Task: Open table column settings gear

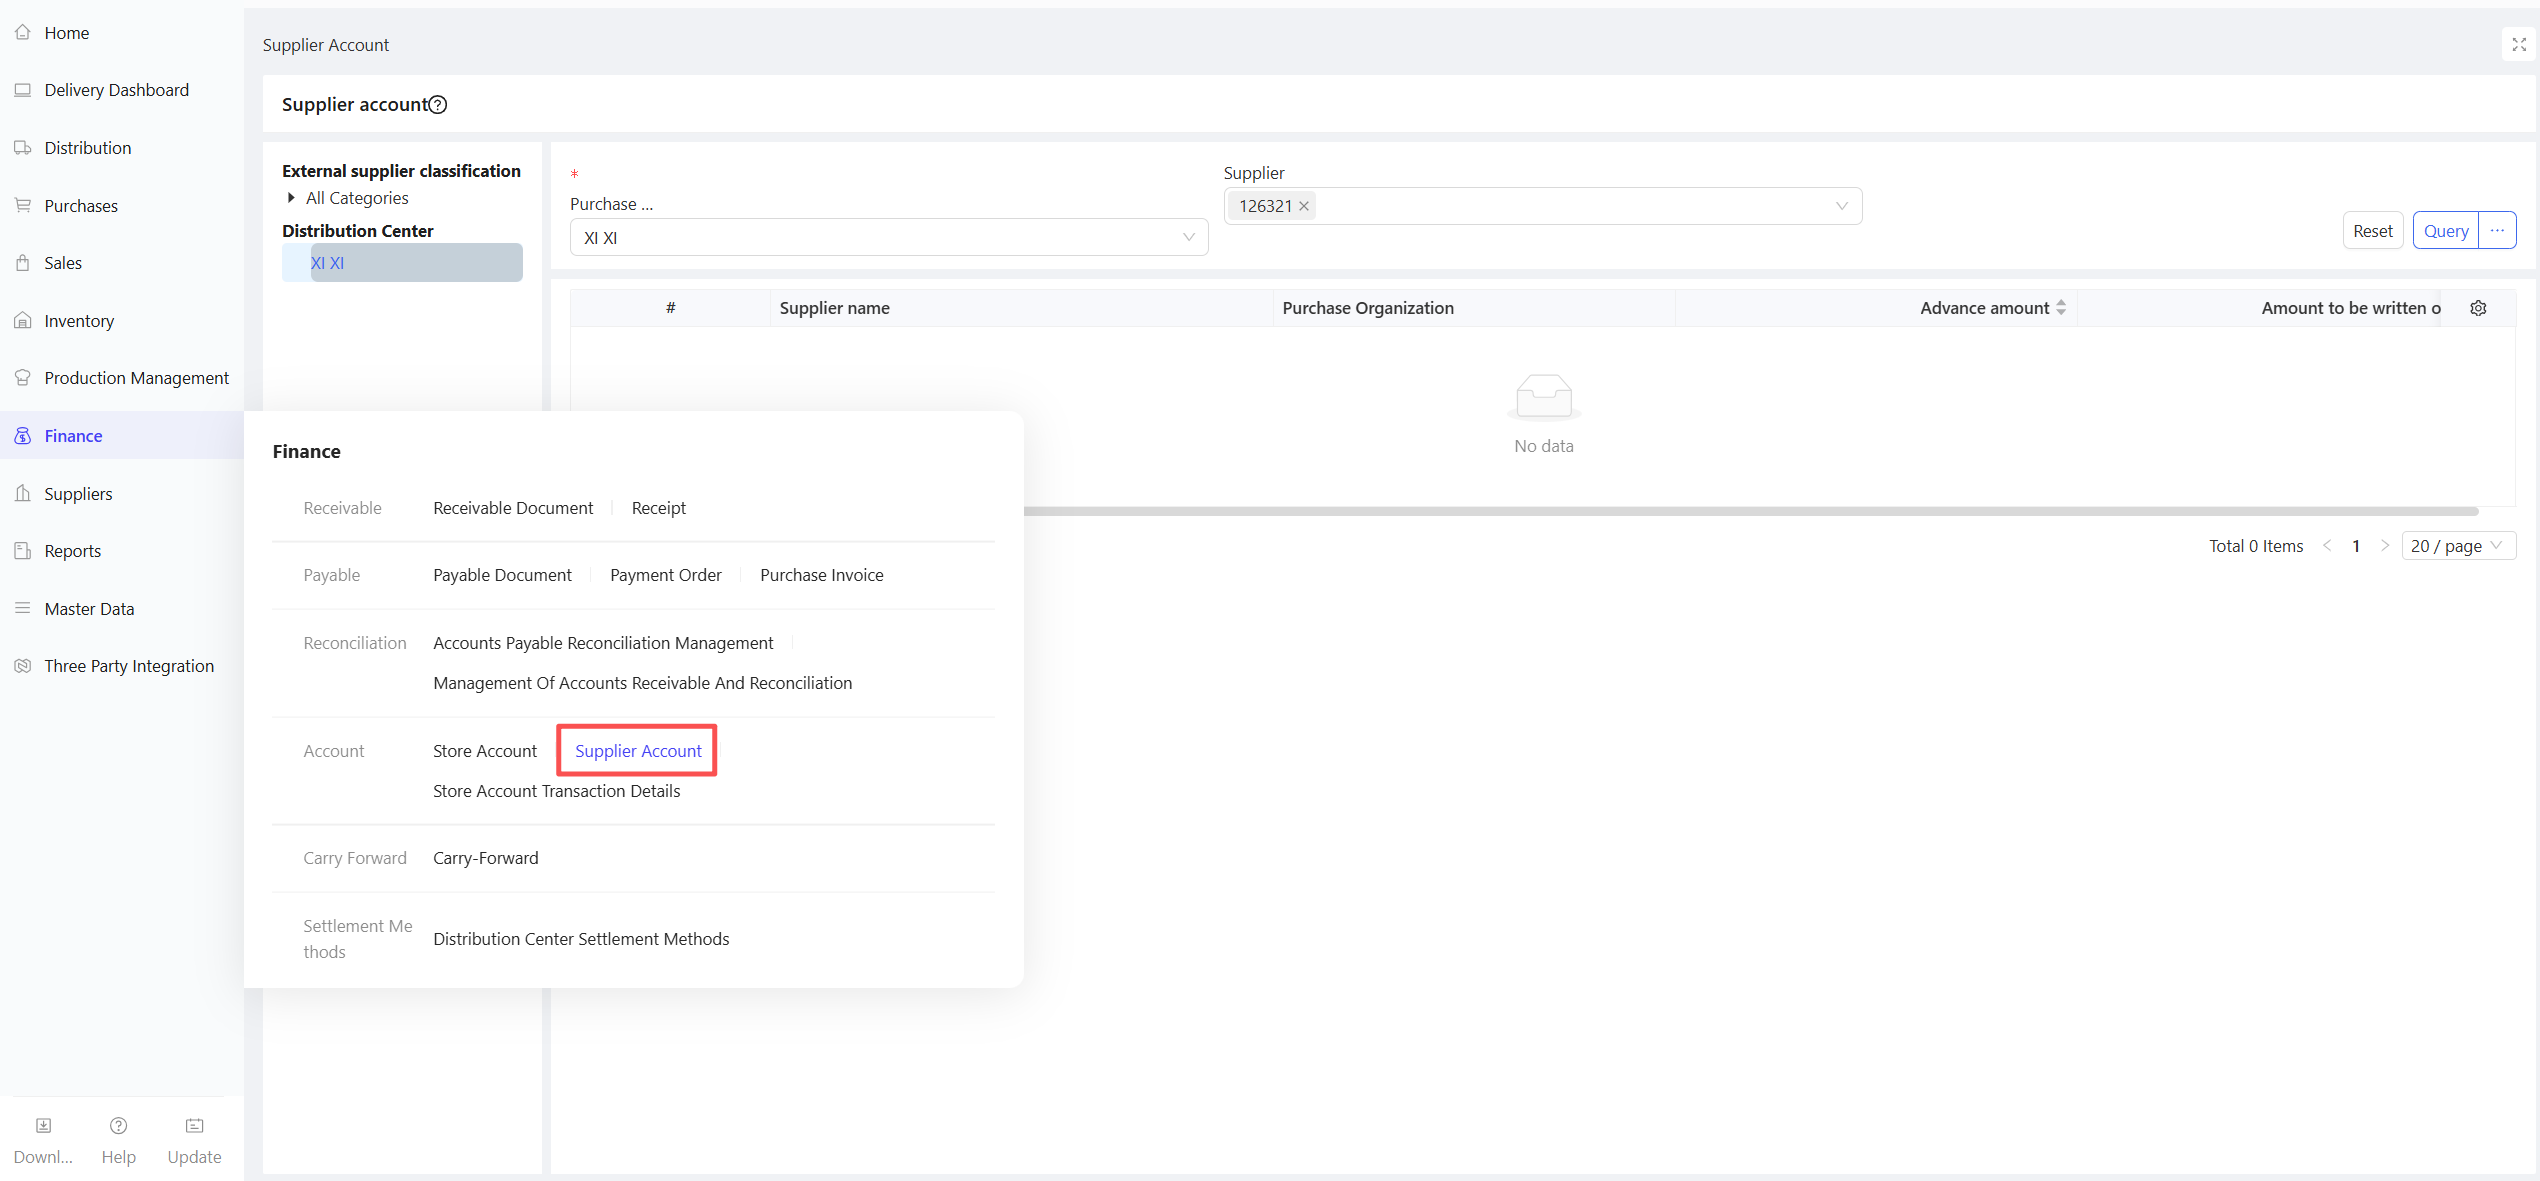Action: coord(2478,308)
